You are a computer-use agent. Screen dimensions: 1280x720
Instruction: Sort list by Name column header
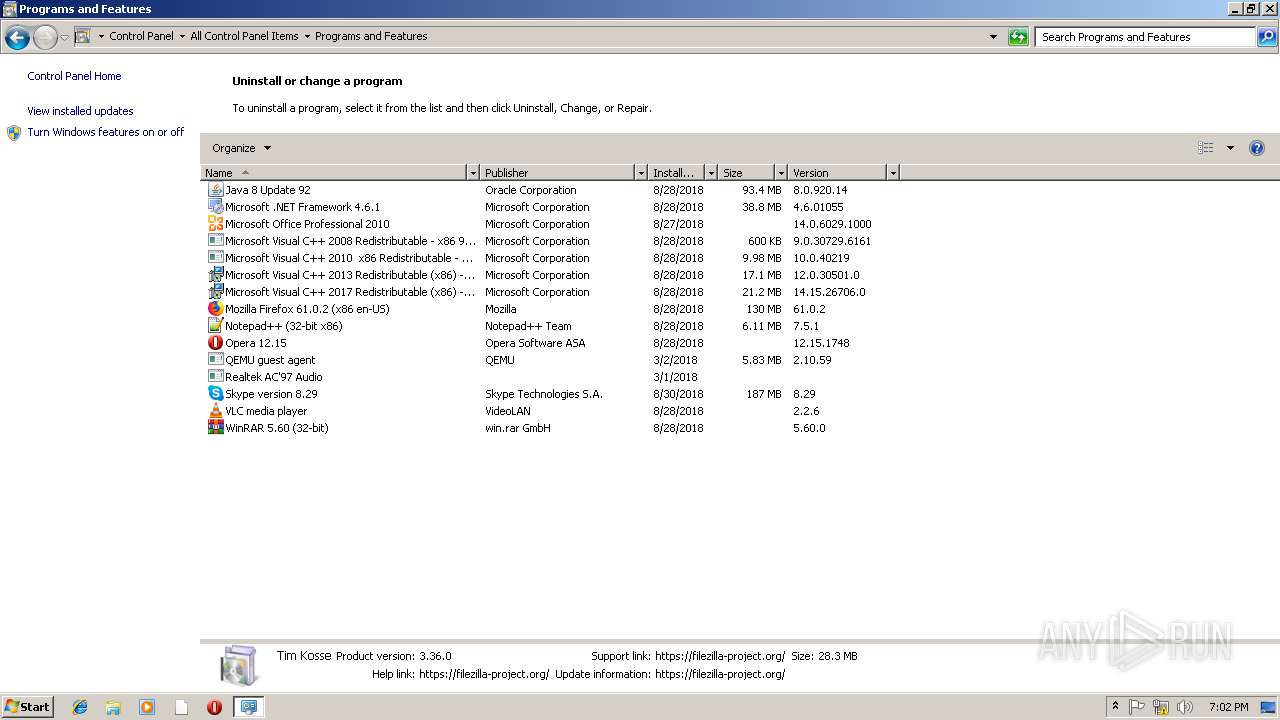[334, 173]
